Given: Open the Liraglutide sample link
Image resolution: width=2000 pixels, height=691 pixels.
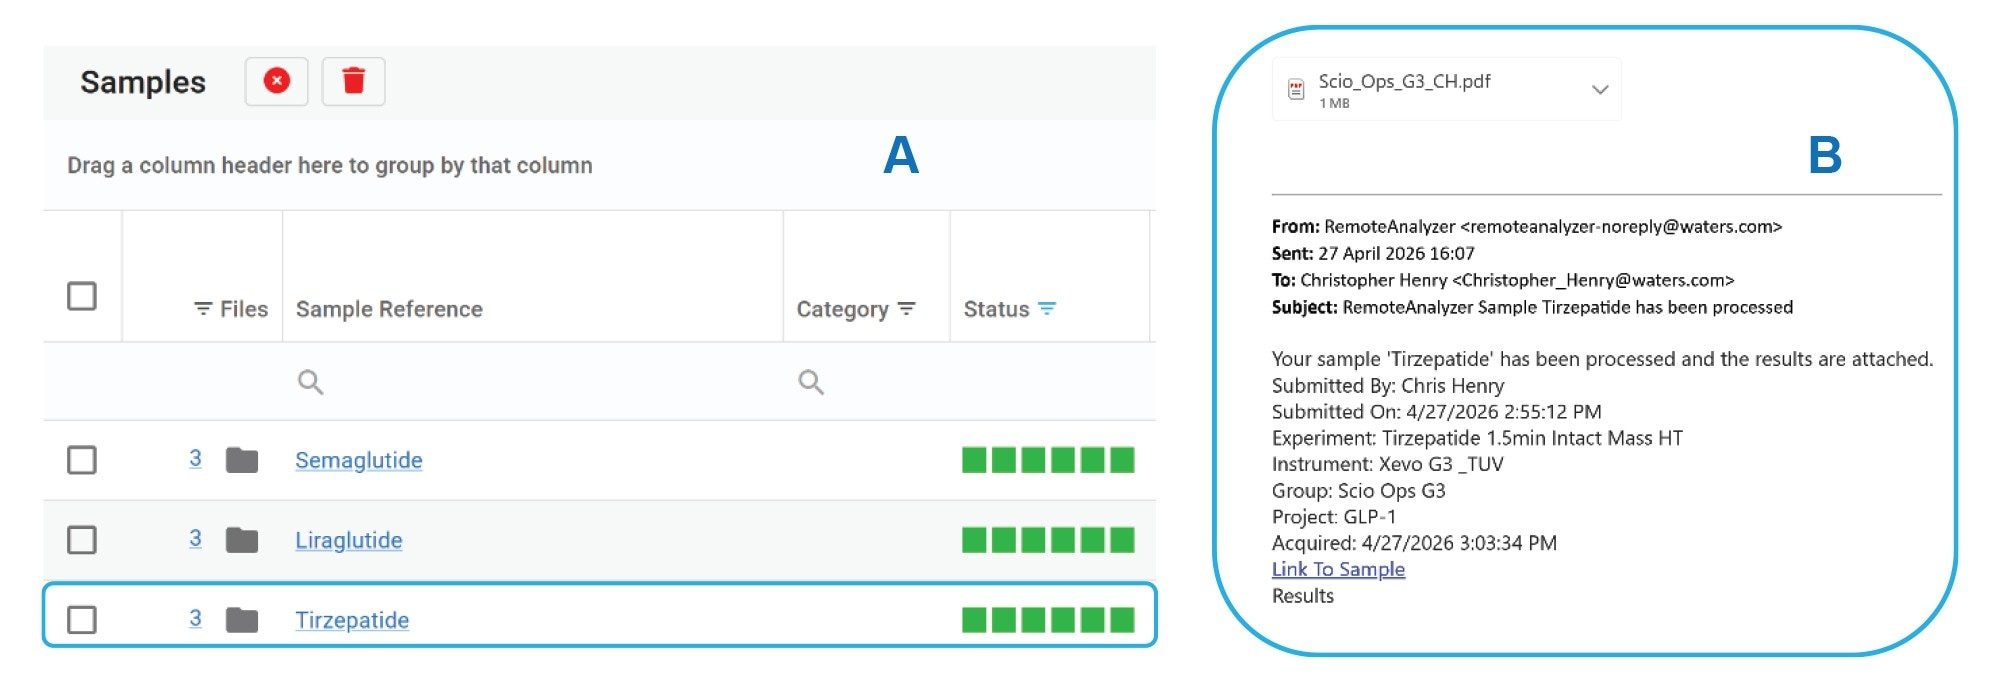Looking at the screenshot, I should tap(349, 540).
